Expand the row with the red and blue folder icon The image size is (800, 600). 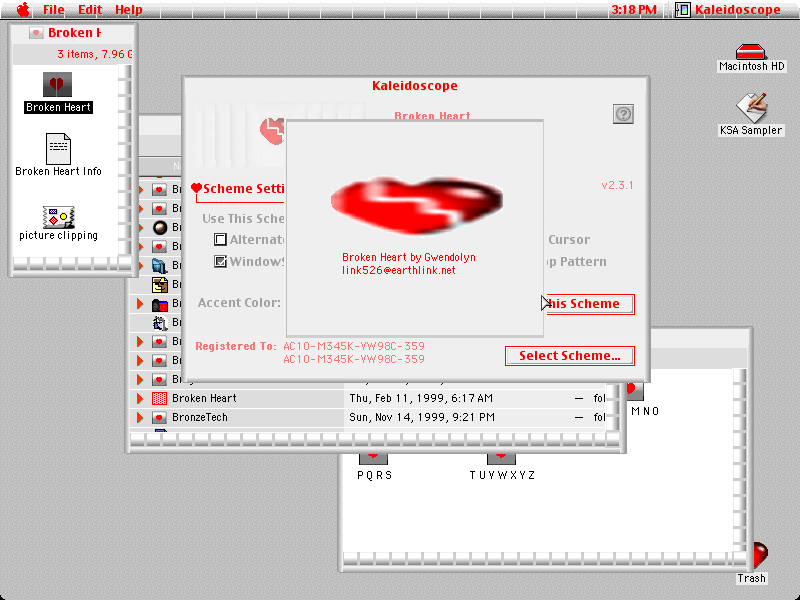[140, 304]
